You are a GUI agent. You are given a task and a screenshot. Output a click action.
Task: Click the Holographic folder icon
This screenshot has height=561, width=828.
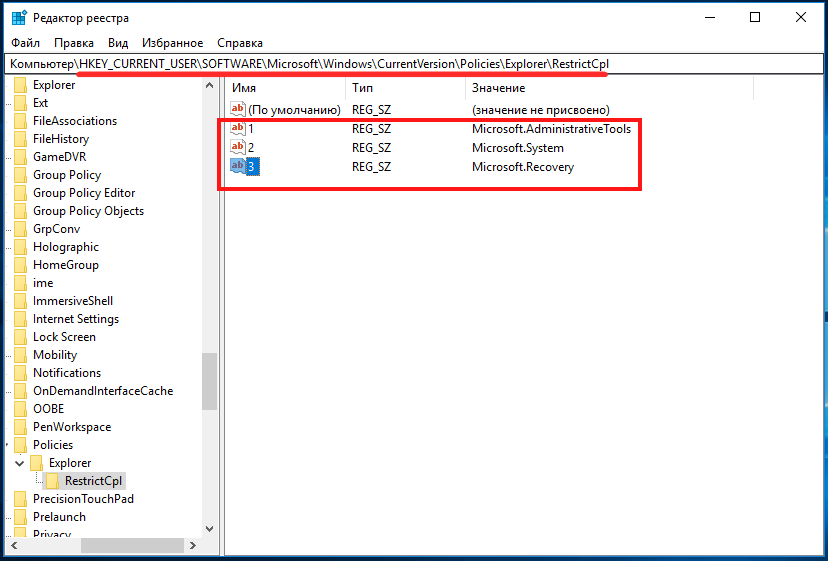(x=21, y=247)
